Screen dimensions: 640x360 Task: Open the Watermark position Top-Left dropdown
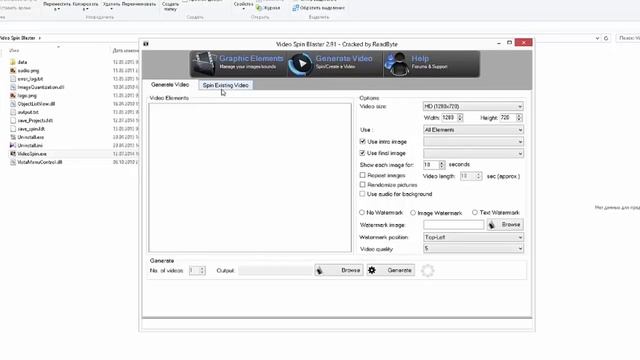(473, 237)
